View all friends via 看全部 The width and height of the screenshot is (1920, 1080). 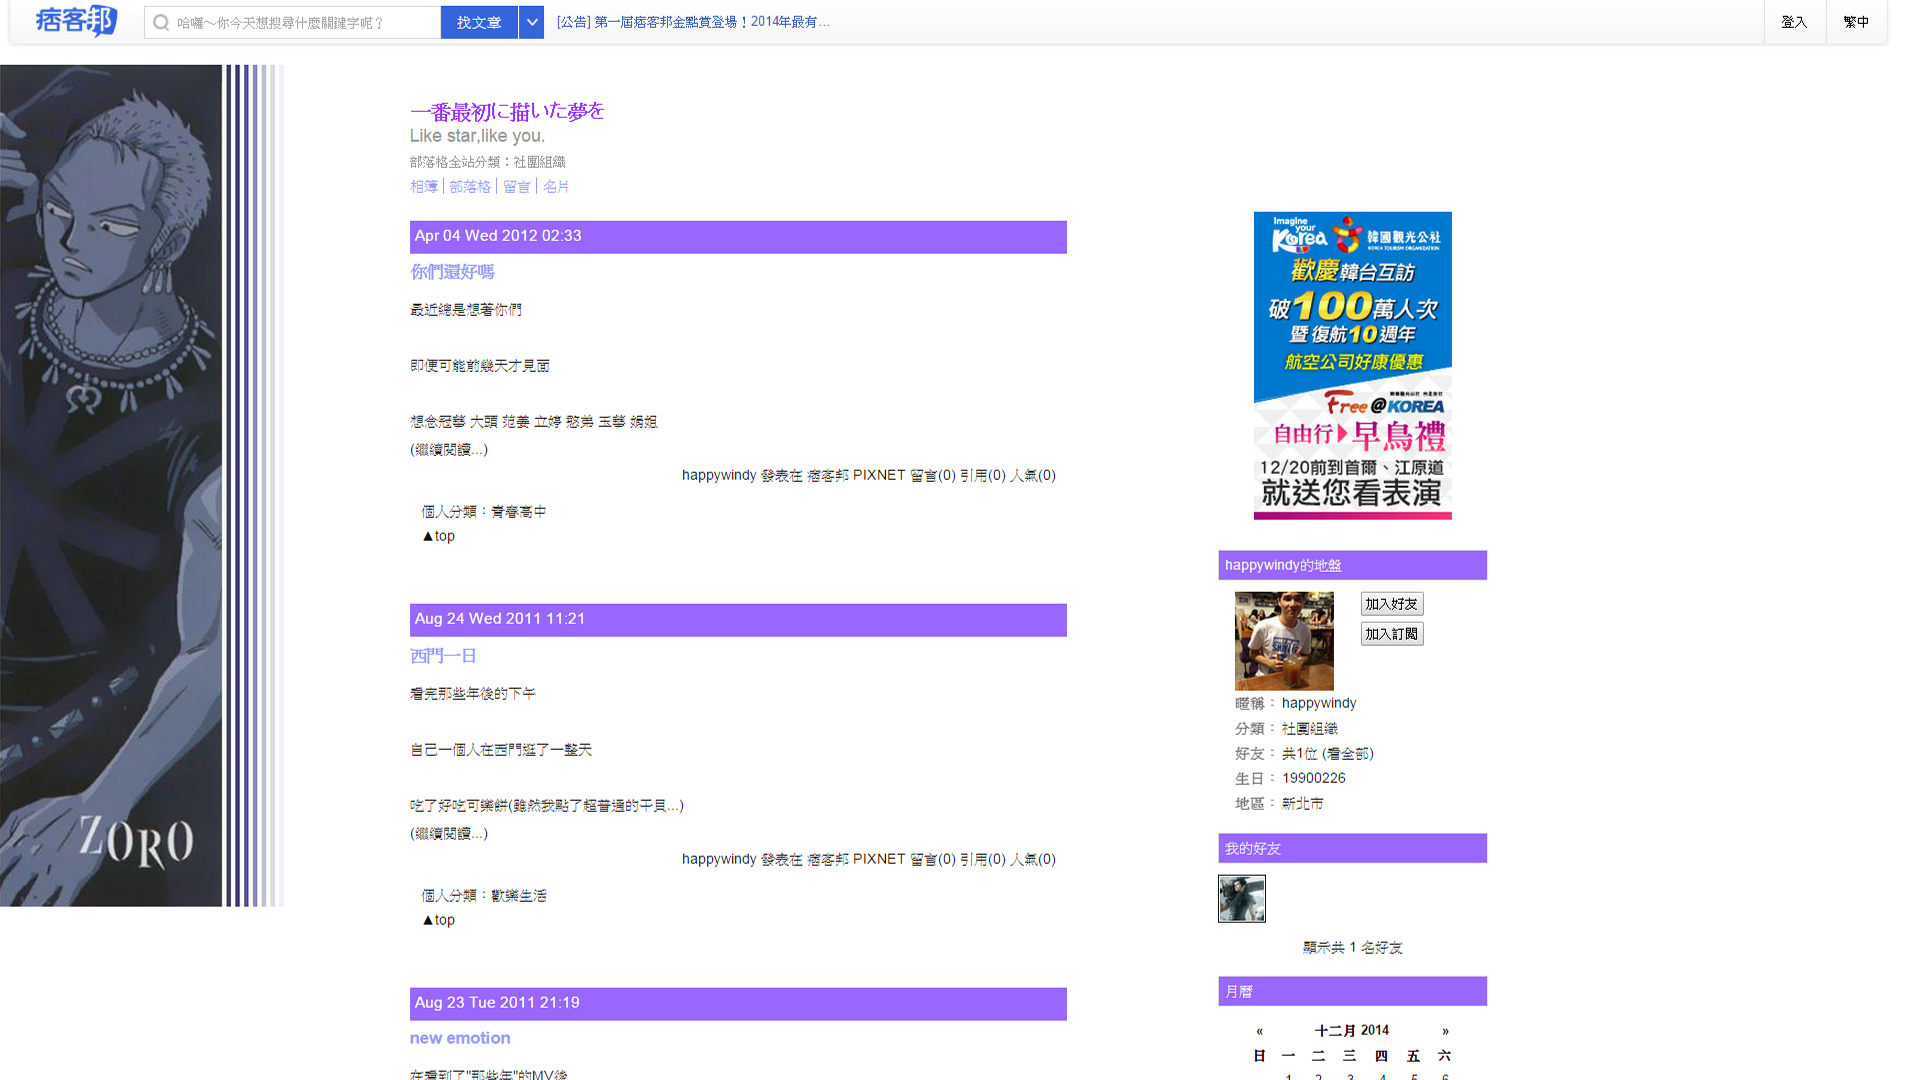click(x=1348, y=754)
